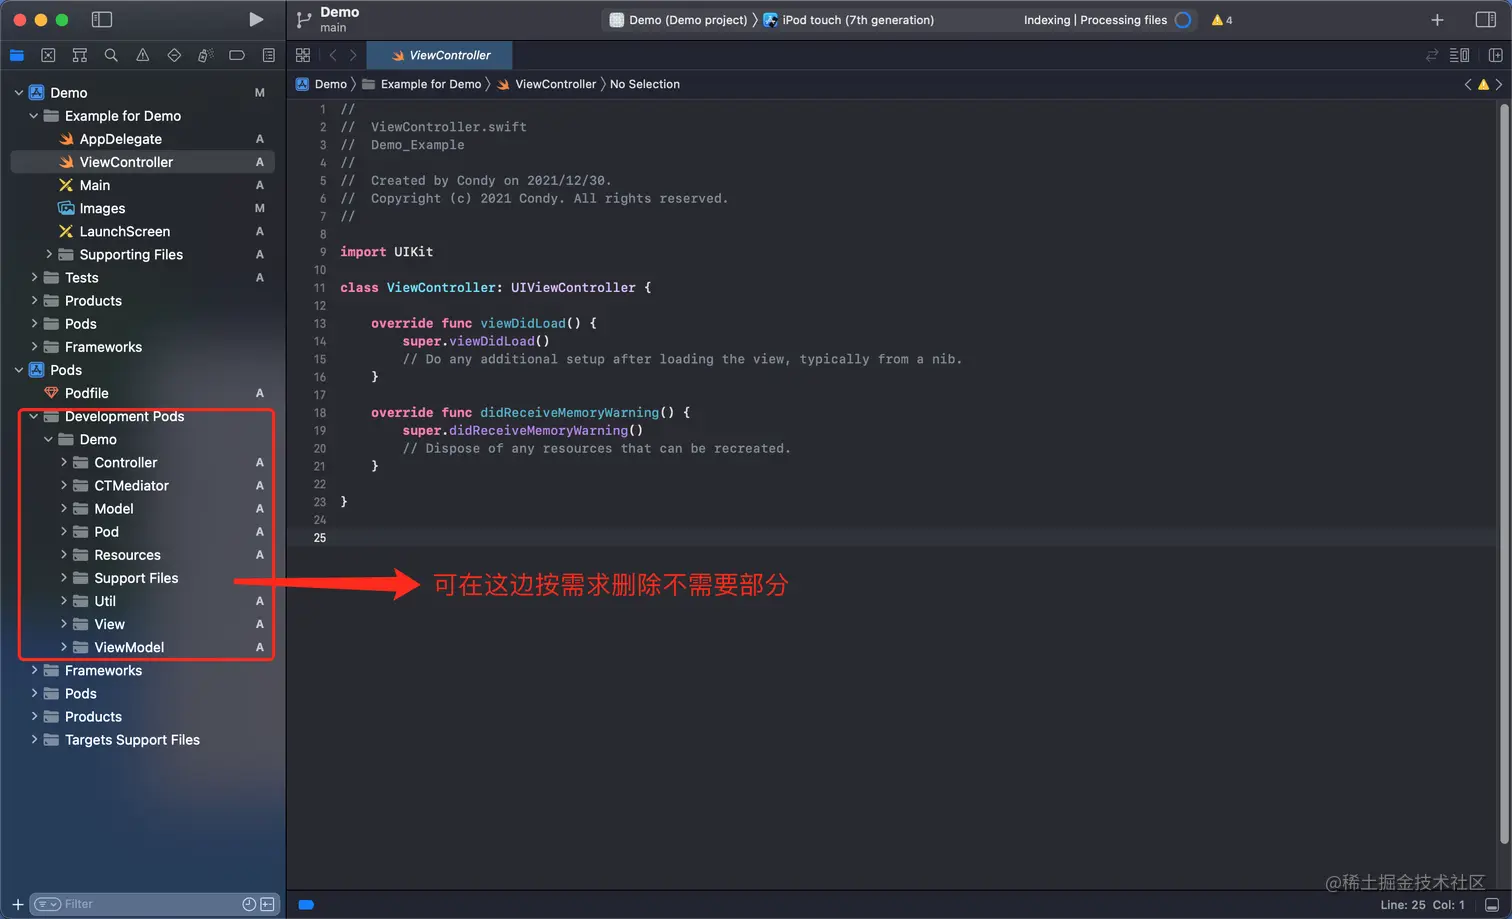Choose Demo scheme in toolbar
This screenshot has height=919, width=1512.
[x=679, y=20]
